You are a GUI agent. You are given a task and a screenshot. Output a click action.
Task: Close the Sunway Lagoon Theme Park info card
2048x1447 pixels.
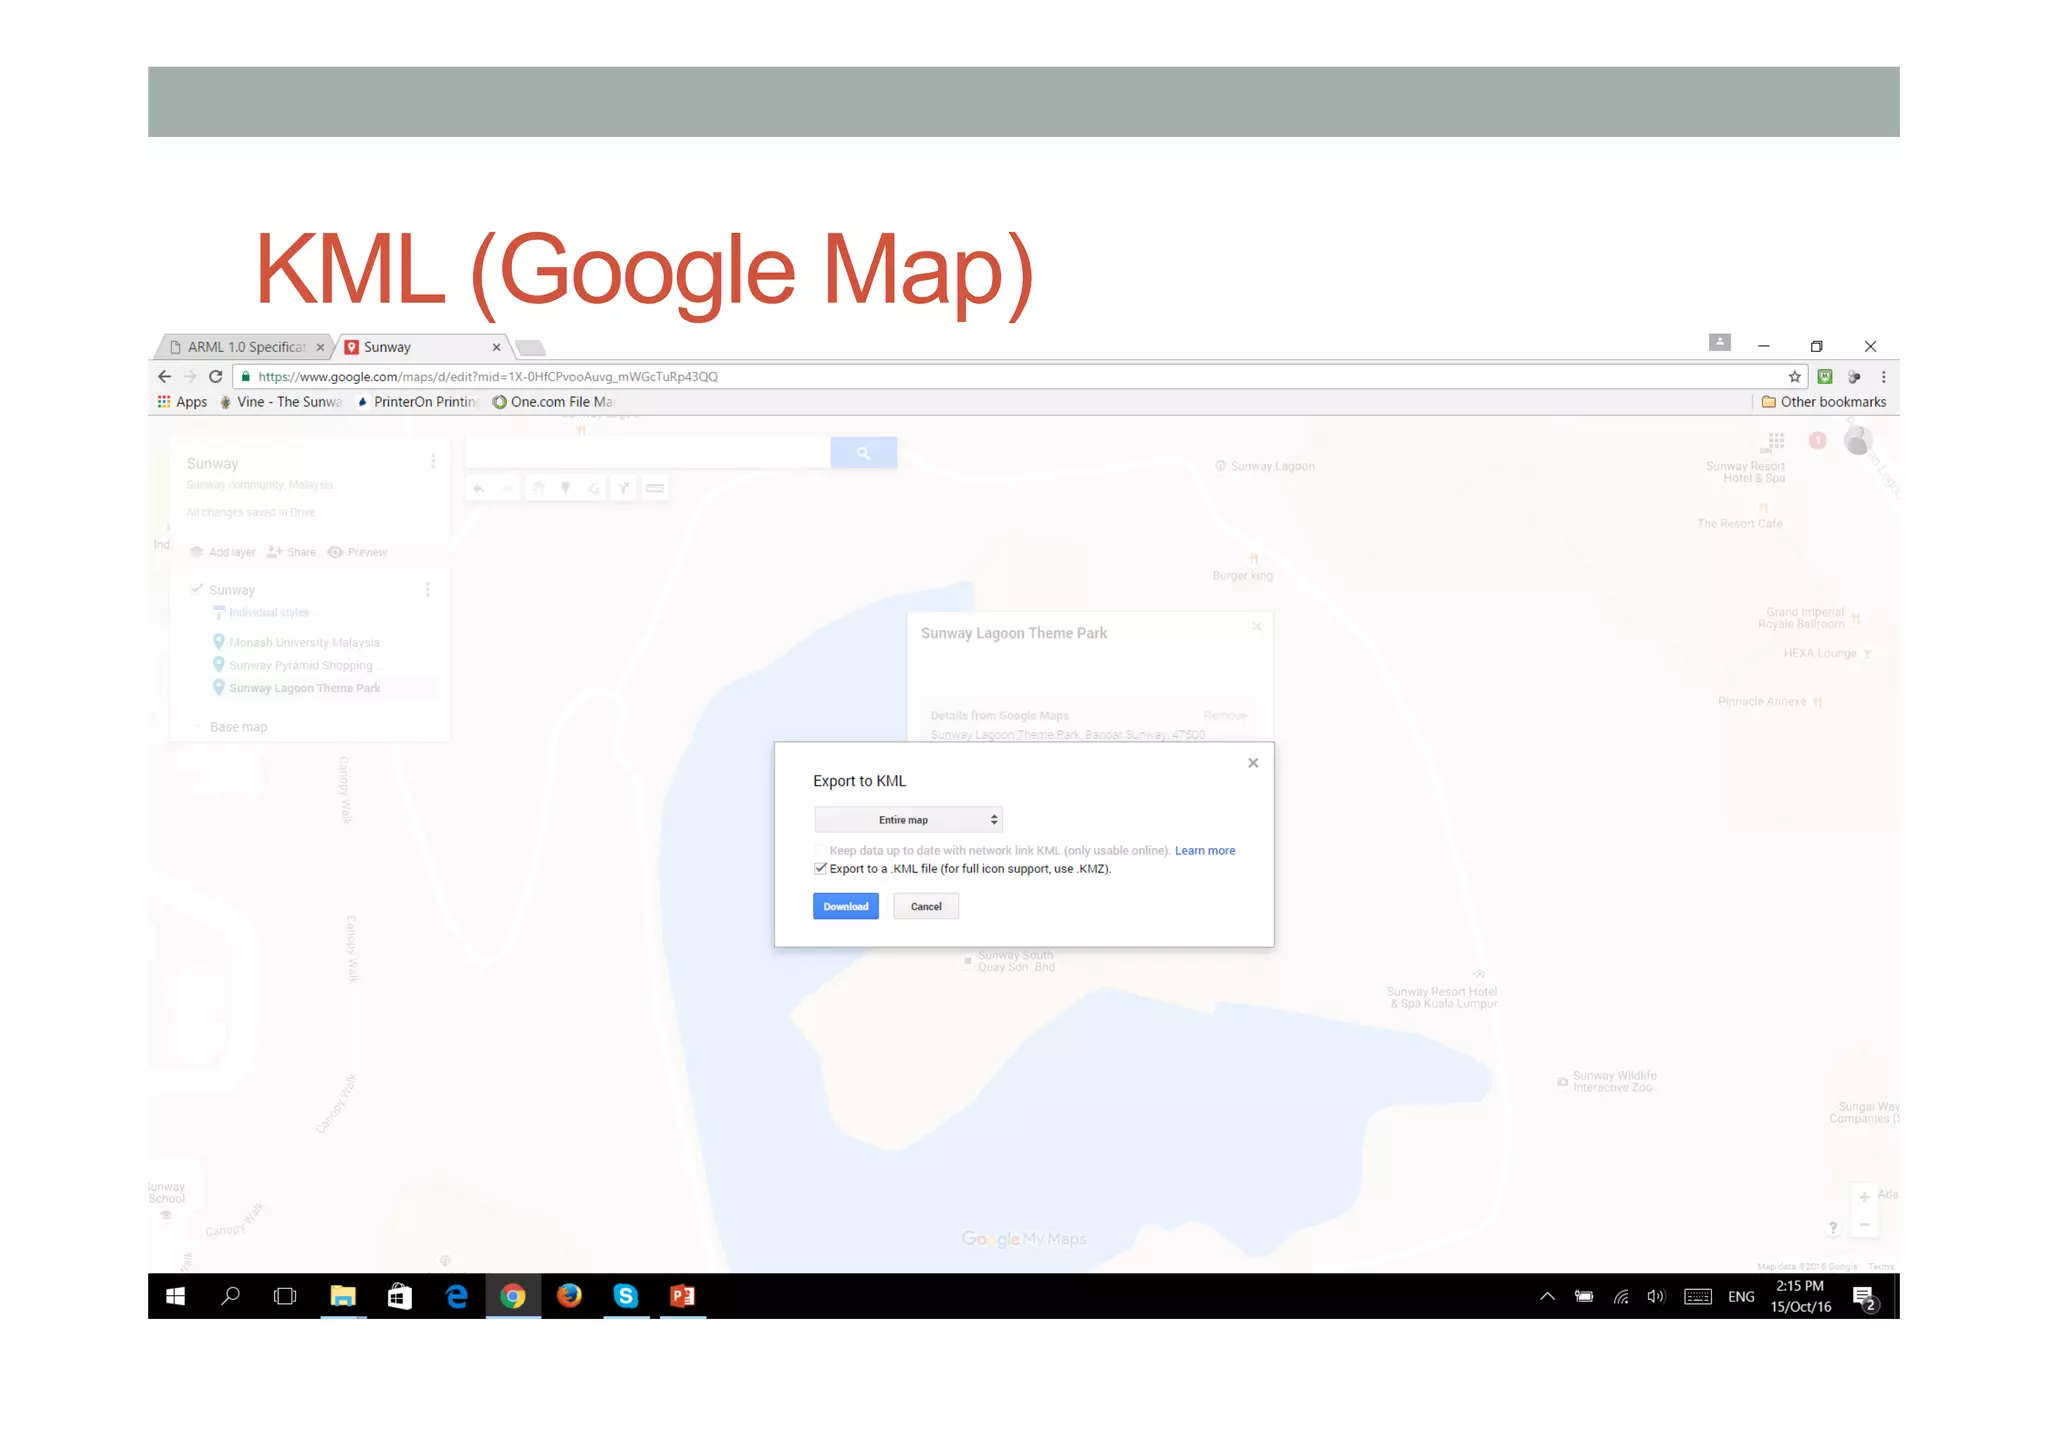1257,627
